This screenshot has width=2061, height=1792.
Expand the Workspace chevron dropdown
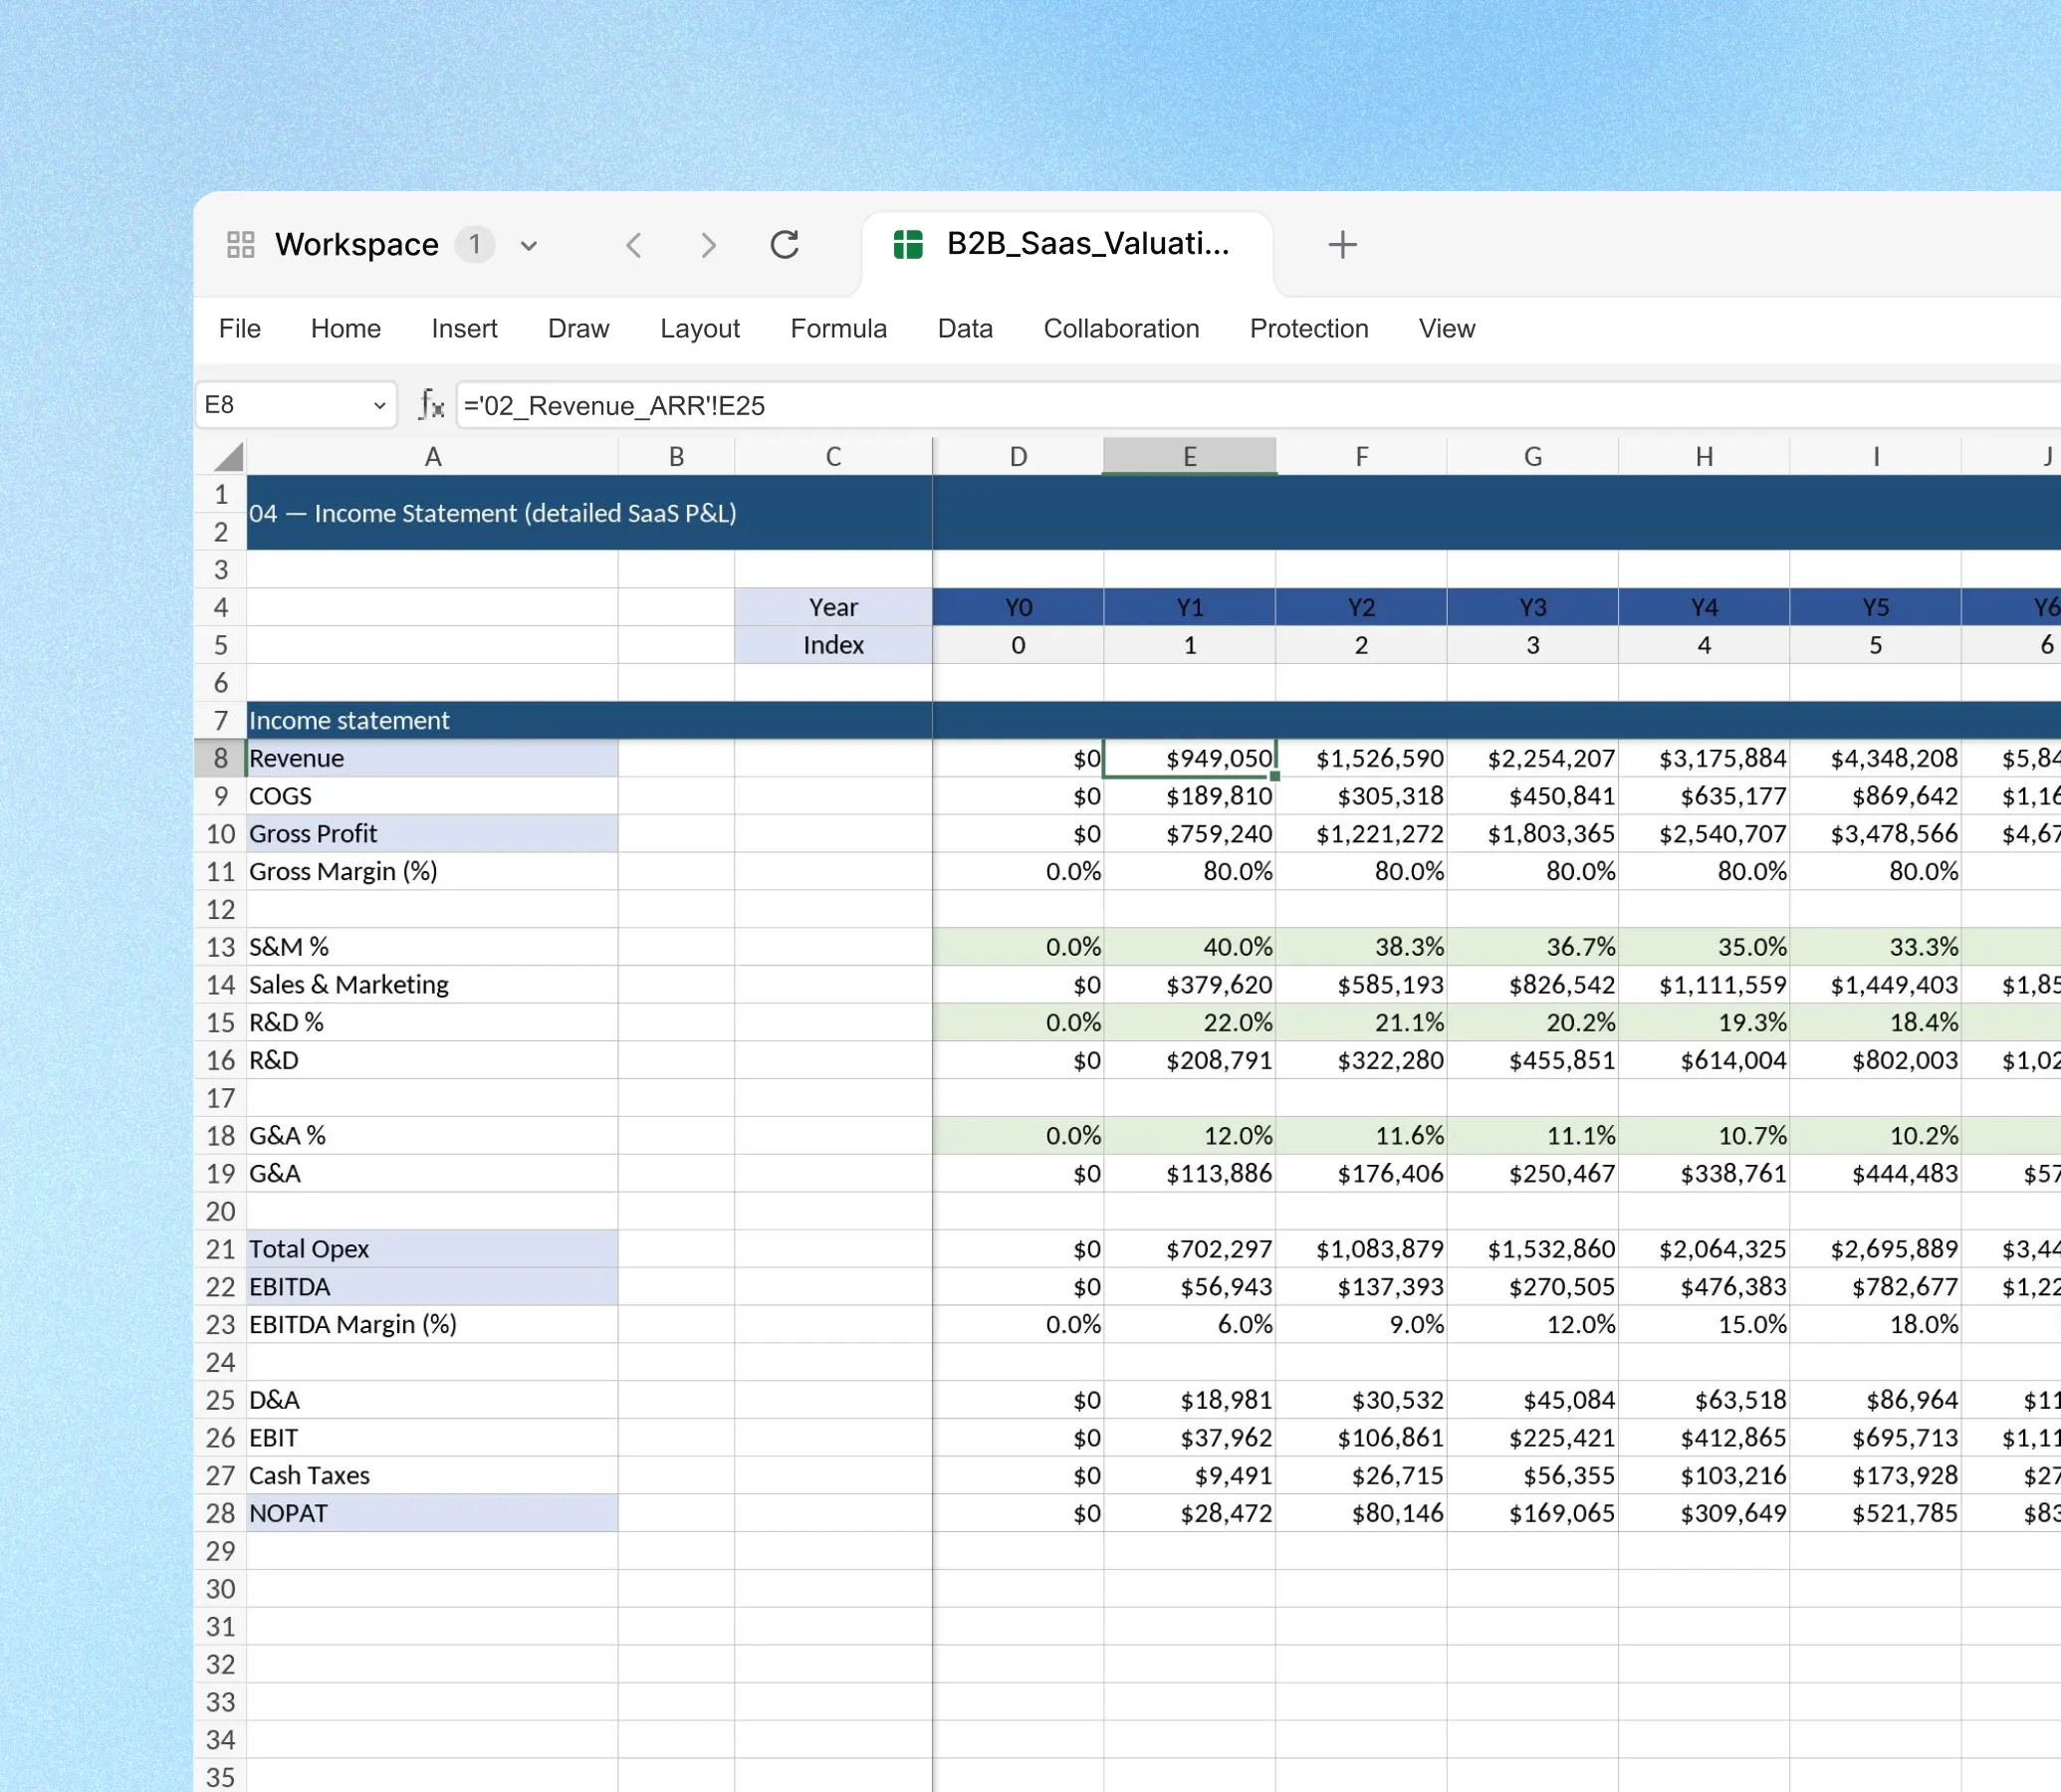point(529,245)
